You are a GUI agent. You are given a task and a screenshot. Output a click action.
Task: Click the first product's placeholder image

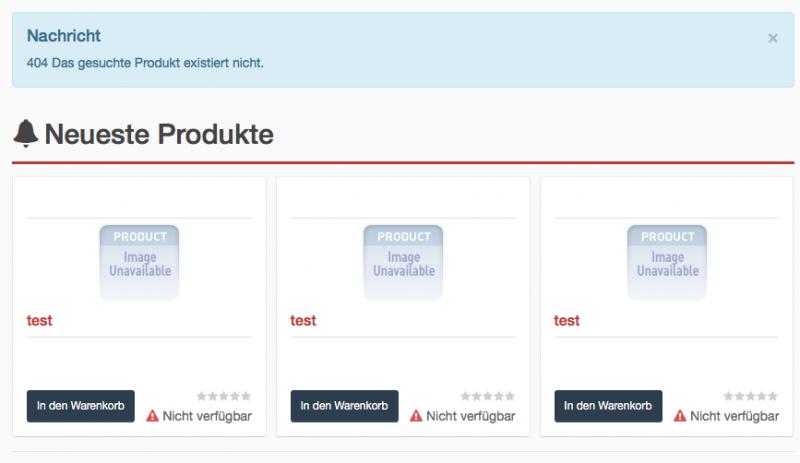coord(139,262)
